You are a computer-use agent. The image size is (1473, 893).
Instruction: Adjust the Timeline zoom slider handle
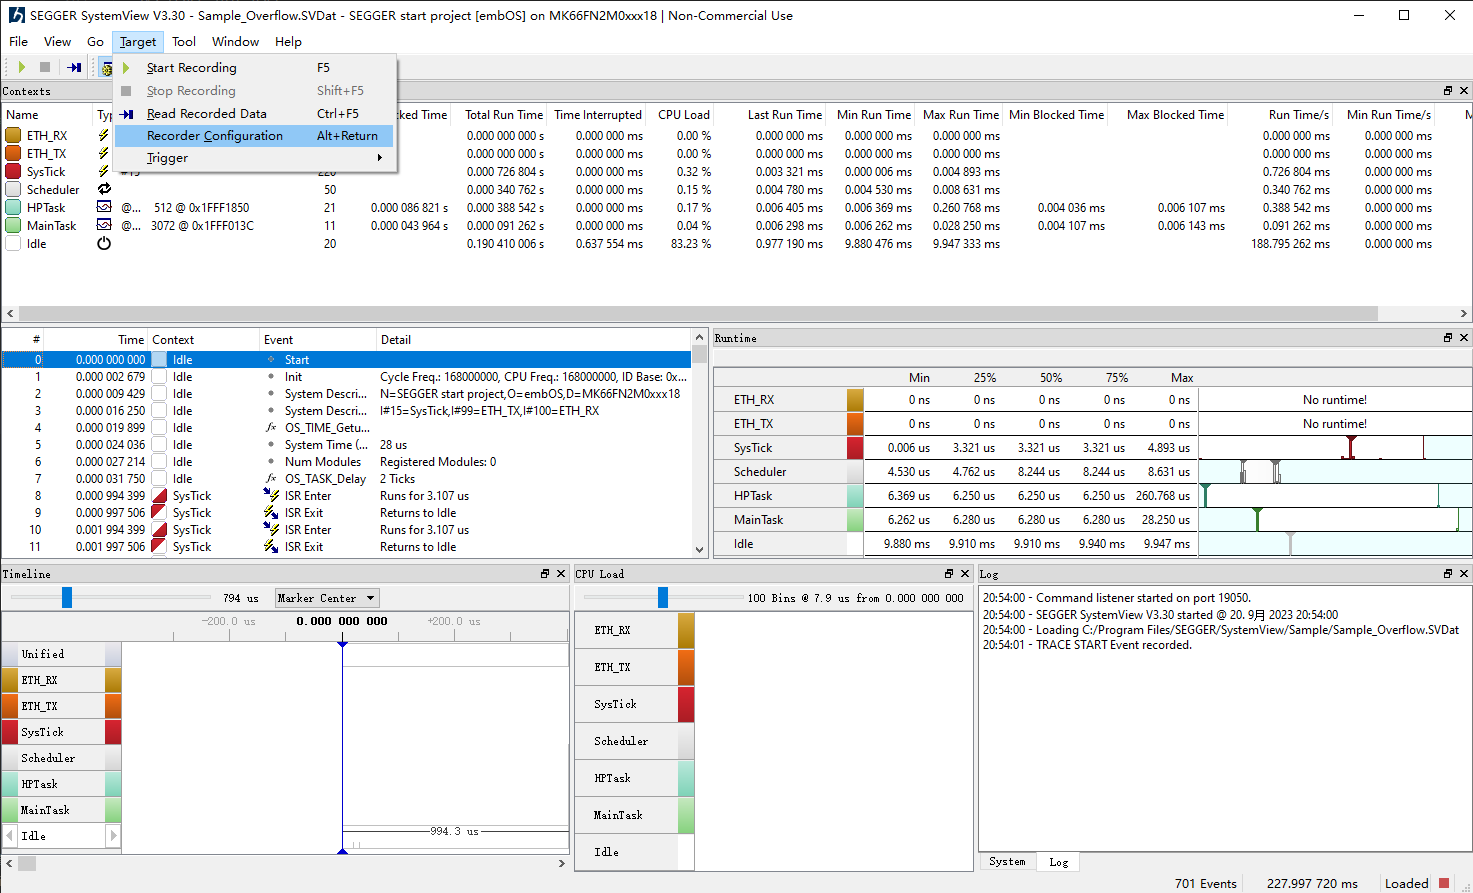[67, 597]
